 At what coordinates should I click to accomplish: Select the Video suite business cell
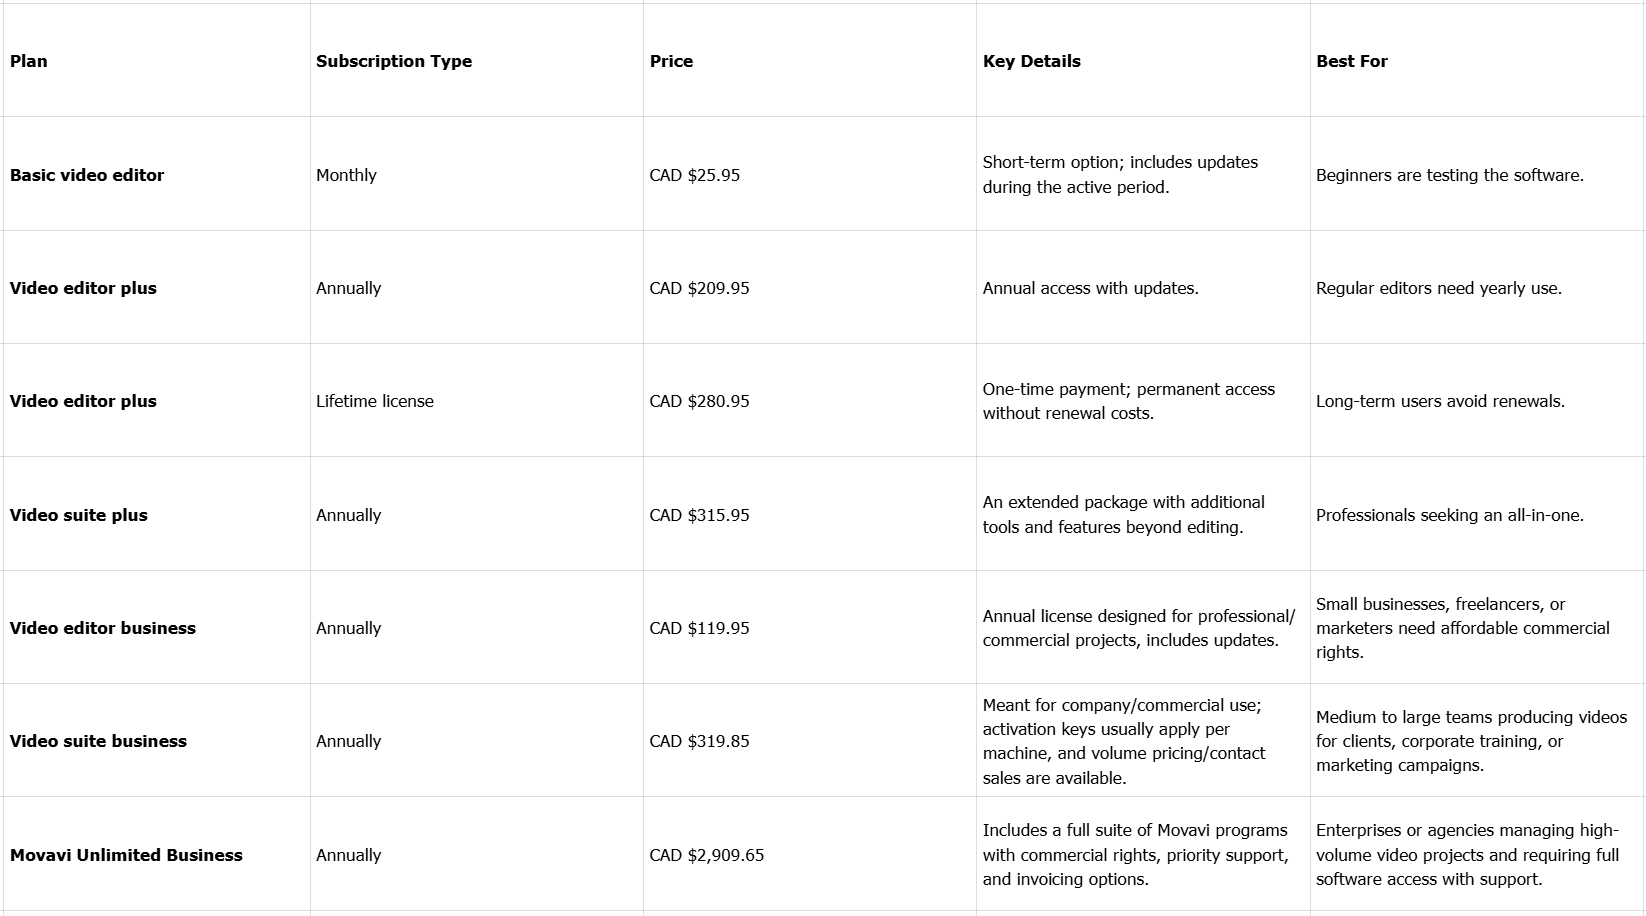[x=98, y=741]
